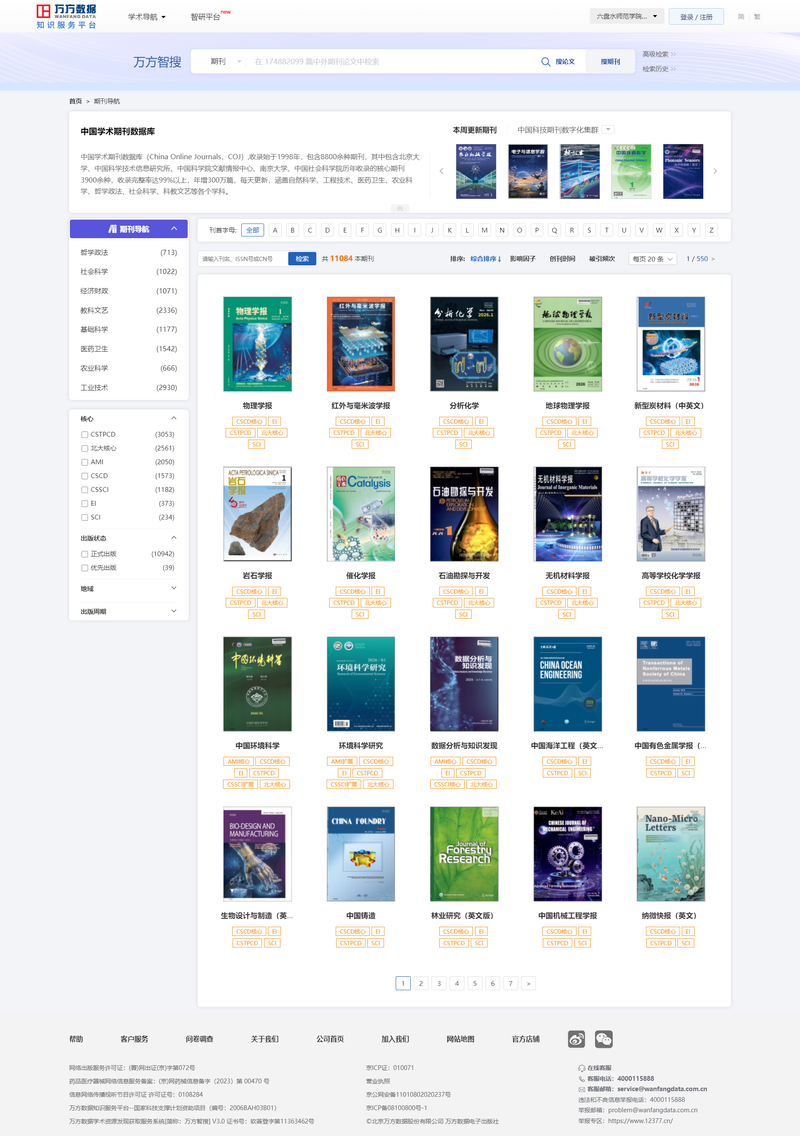Check the AMI core filter
The height and width of the screenshot is (1136, 800).
click(x=84, y=462)
